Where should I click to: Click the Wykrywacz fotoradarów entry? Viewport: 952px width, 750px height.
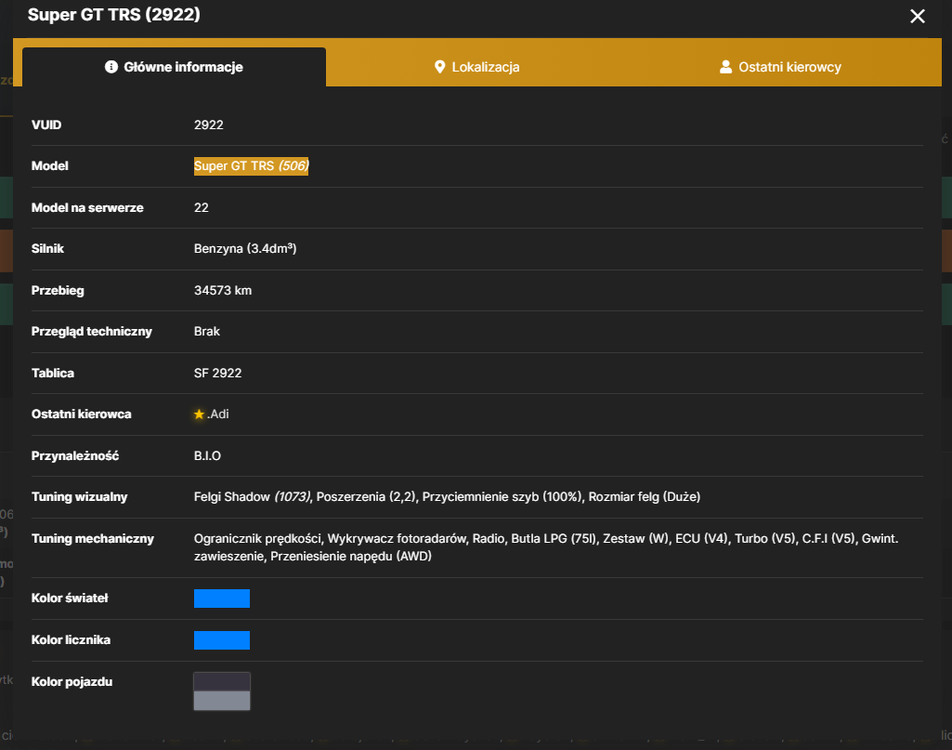pyautogui.click(x=396, y=539)
